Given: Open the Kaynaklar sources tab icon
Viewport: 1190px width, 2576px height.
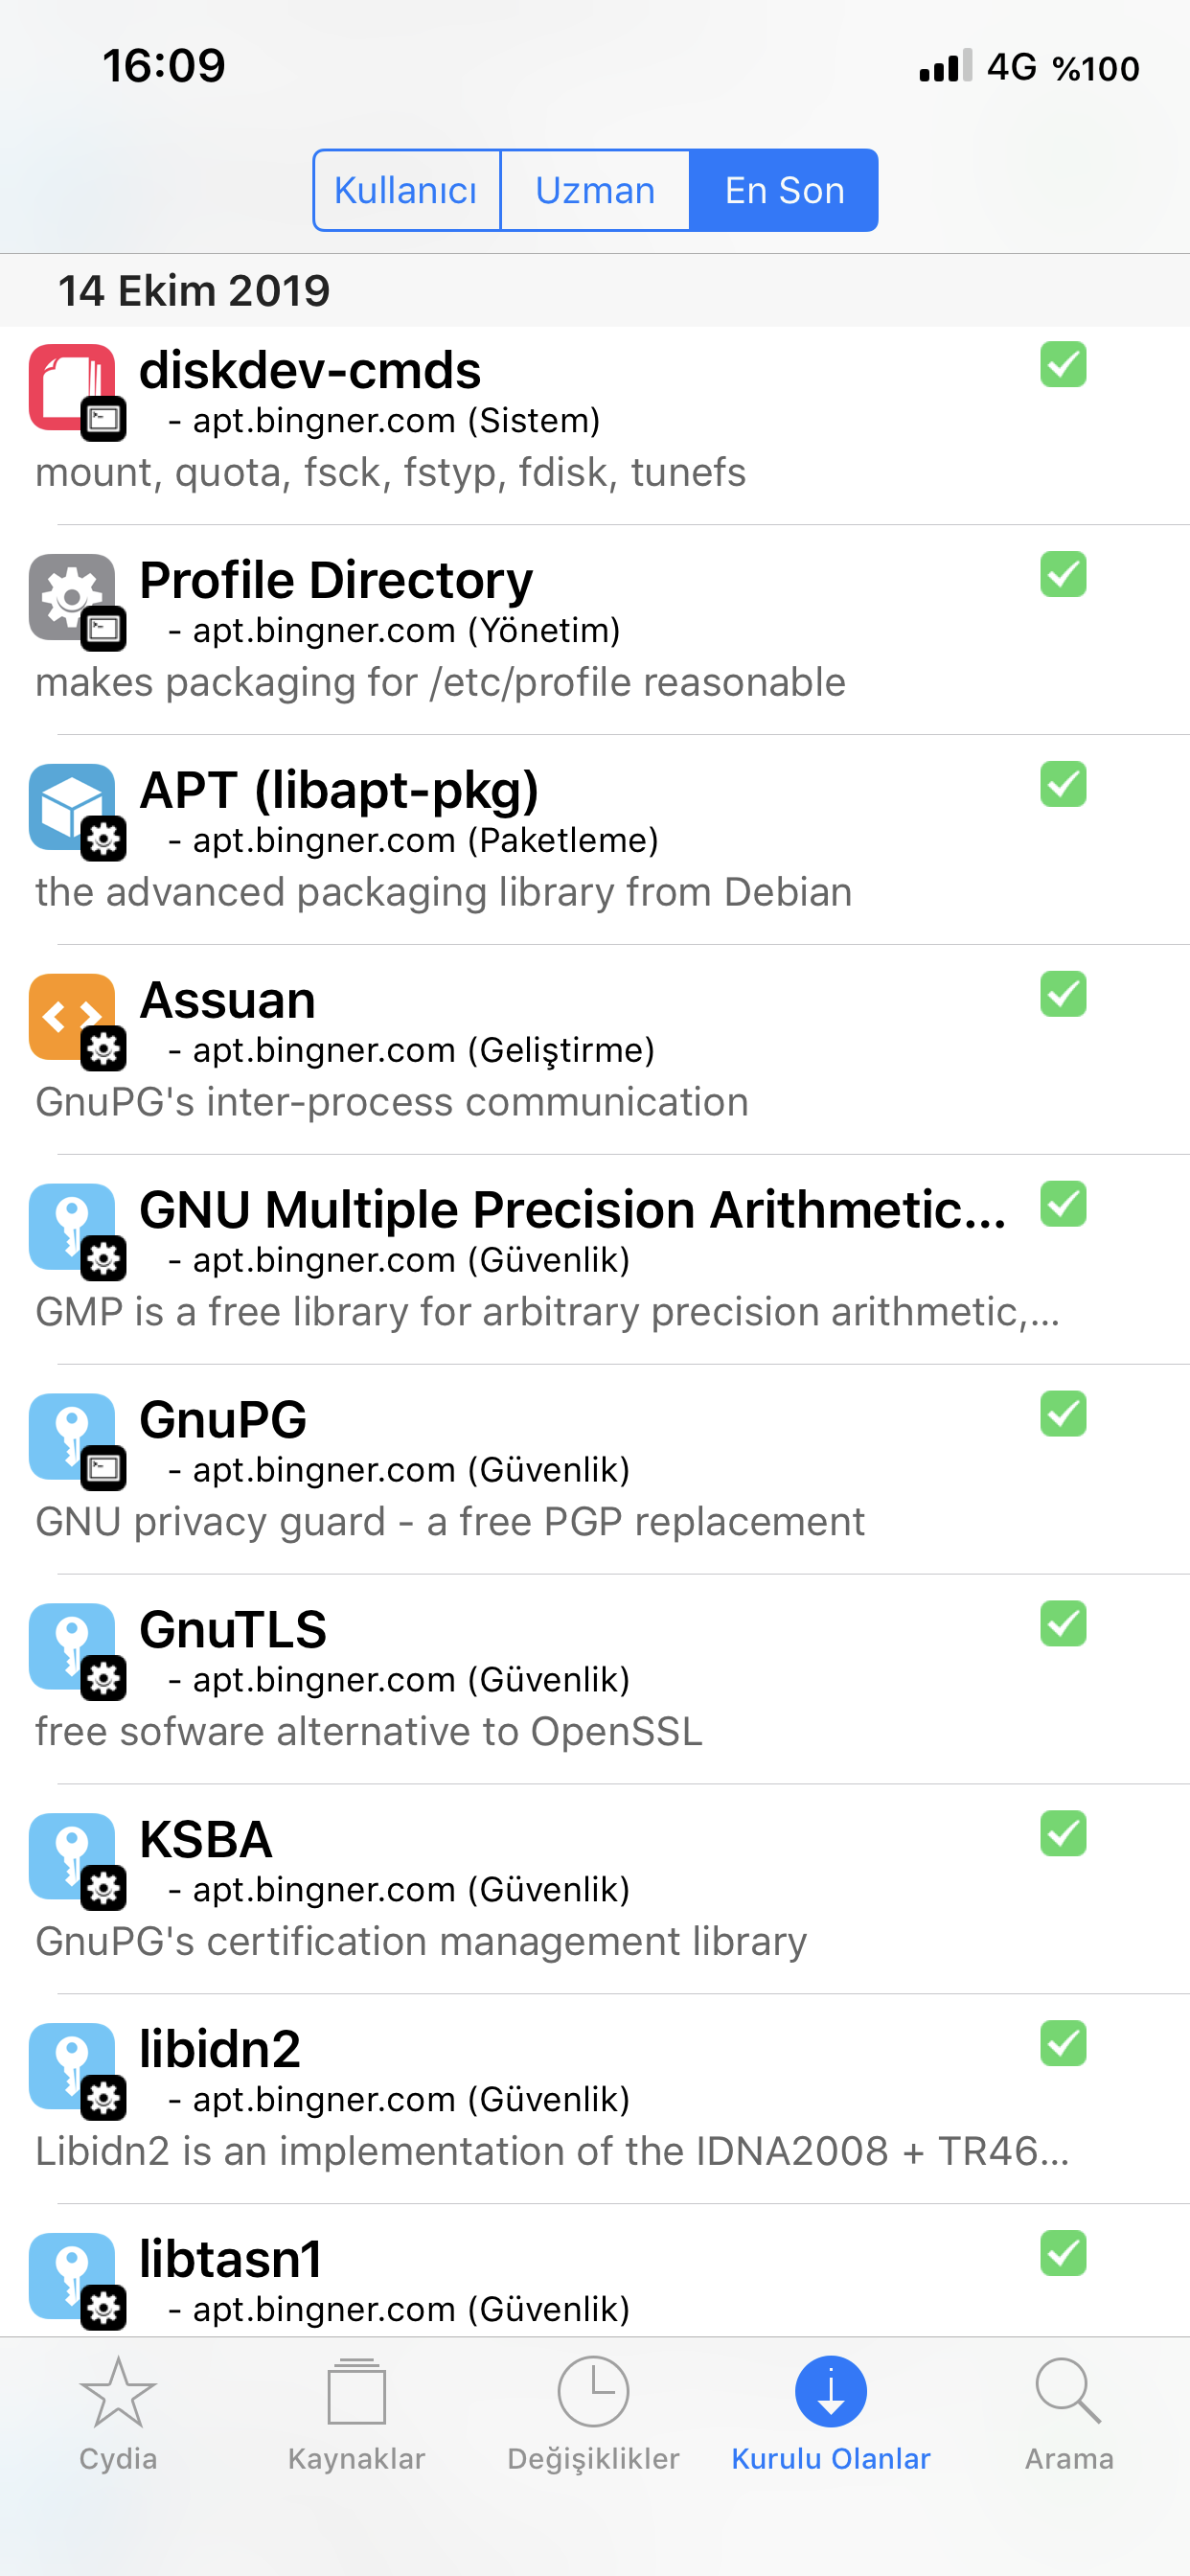Looking at the screenshot, I should point(356,2393).
